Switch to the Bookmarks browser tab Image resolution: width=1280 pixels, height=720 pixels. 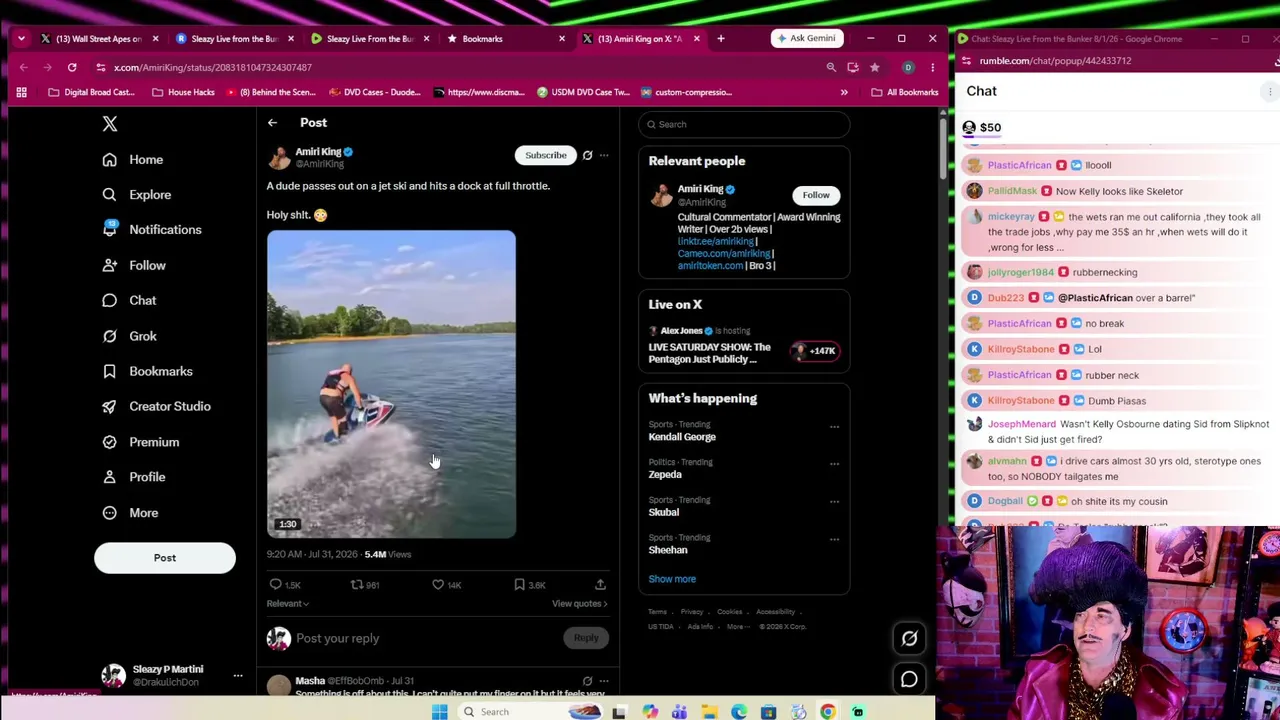point(505,39)
